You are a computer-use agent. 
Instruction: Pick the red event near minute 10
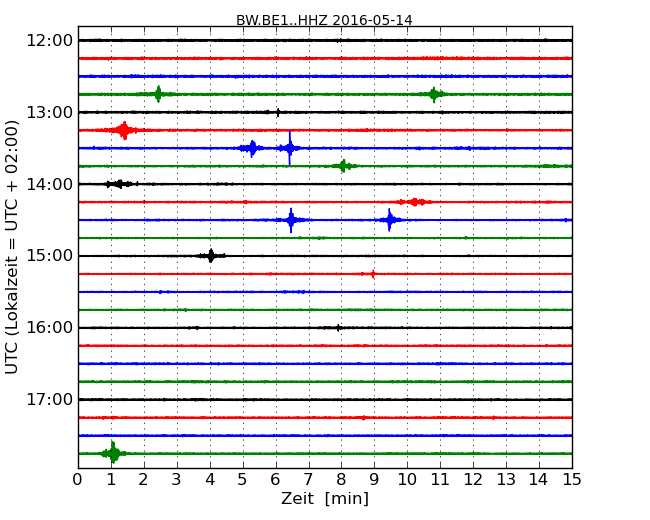click(x=415, y=202)
